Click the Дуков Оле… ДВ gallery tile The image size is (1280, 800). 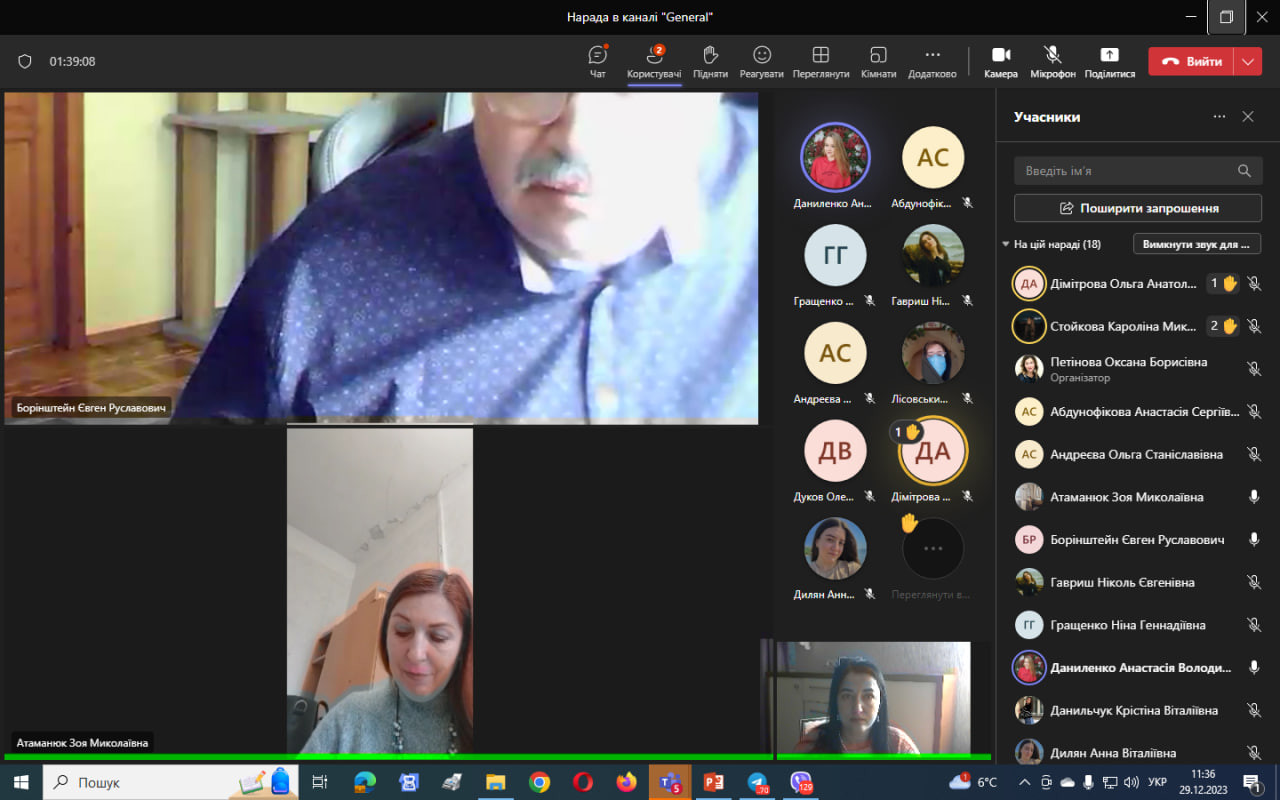tap(835, 460)
